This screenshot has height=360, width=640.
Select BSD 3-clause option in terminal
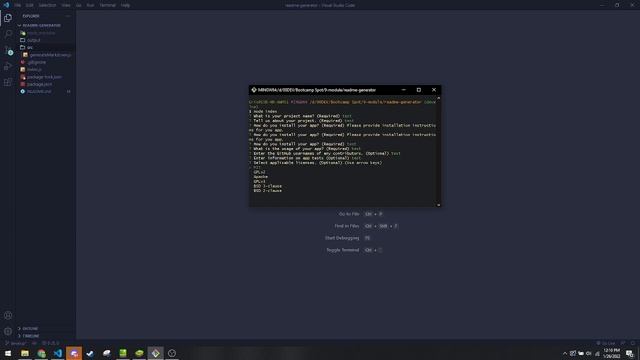[x=267, y=186]
